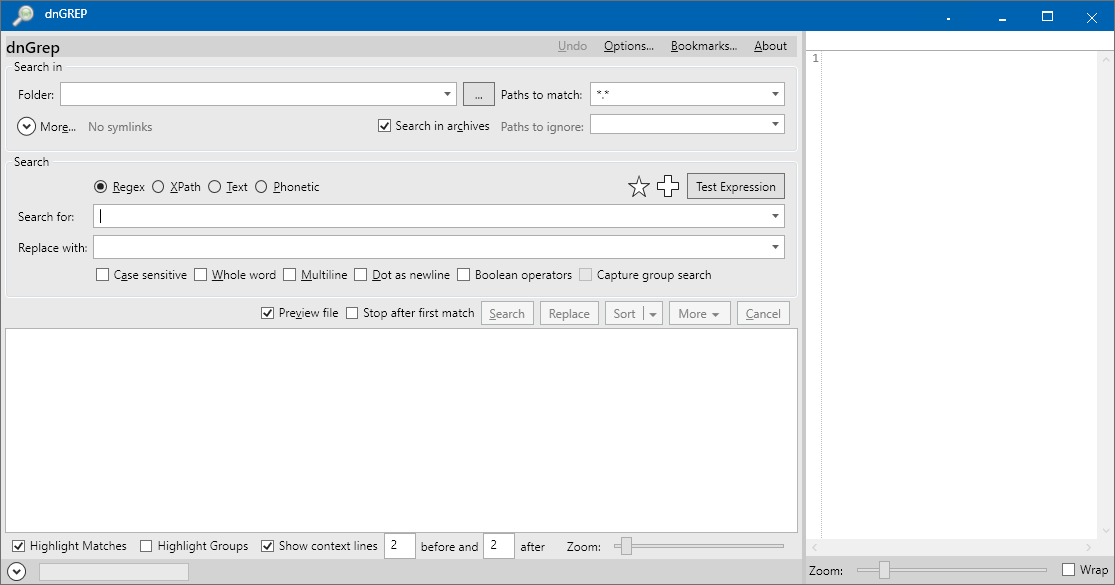Image resolution: width=1115 pixels, height=585 pixels.
Task: Start searching with the Search button
Action: click(507, 313)
